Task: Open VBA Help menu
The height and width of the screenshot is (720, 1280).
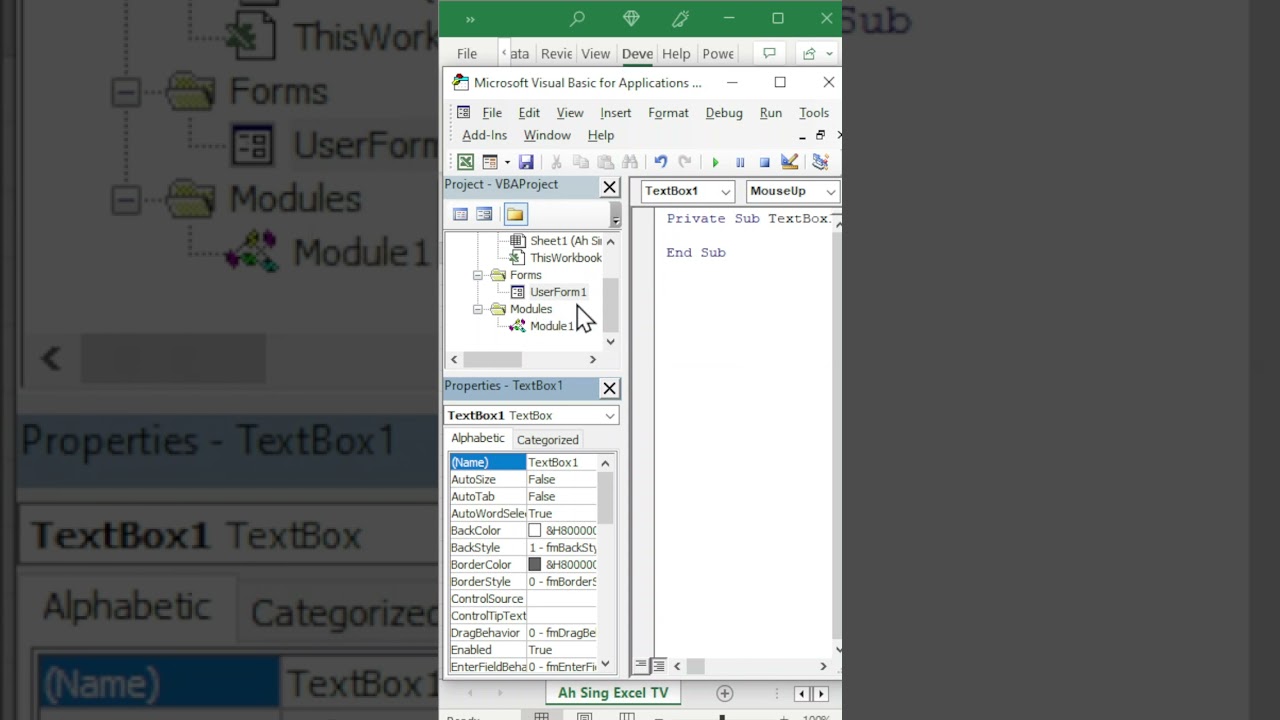Action: [x=601, y=135]
